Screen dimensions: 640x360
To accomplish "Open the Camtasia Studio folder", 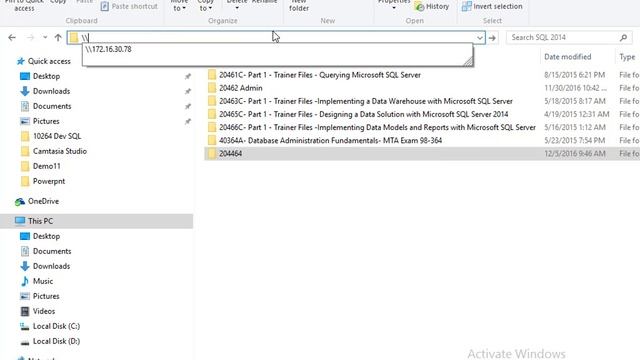I will [60, 151].
